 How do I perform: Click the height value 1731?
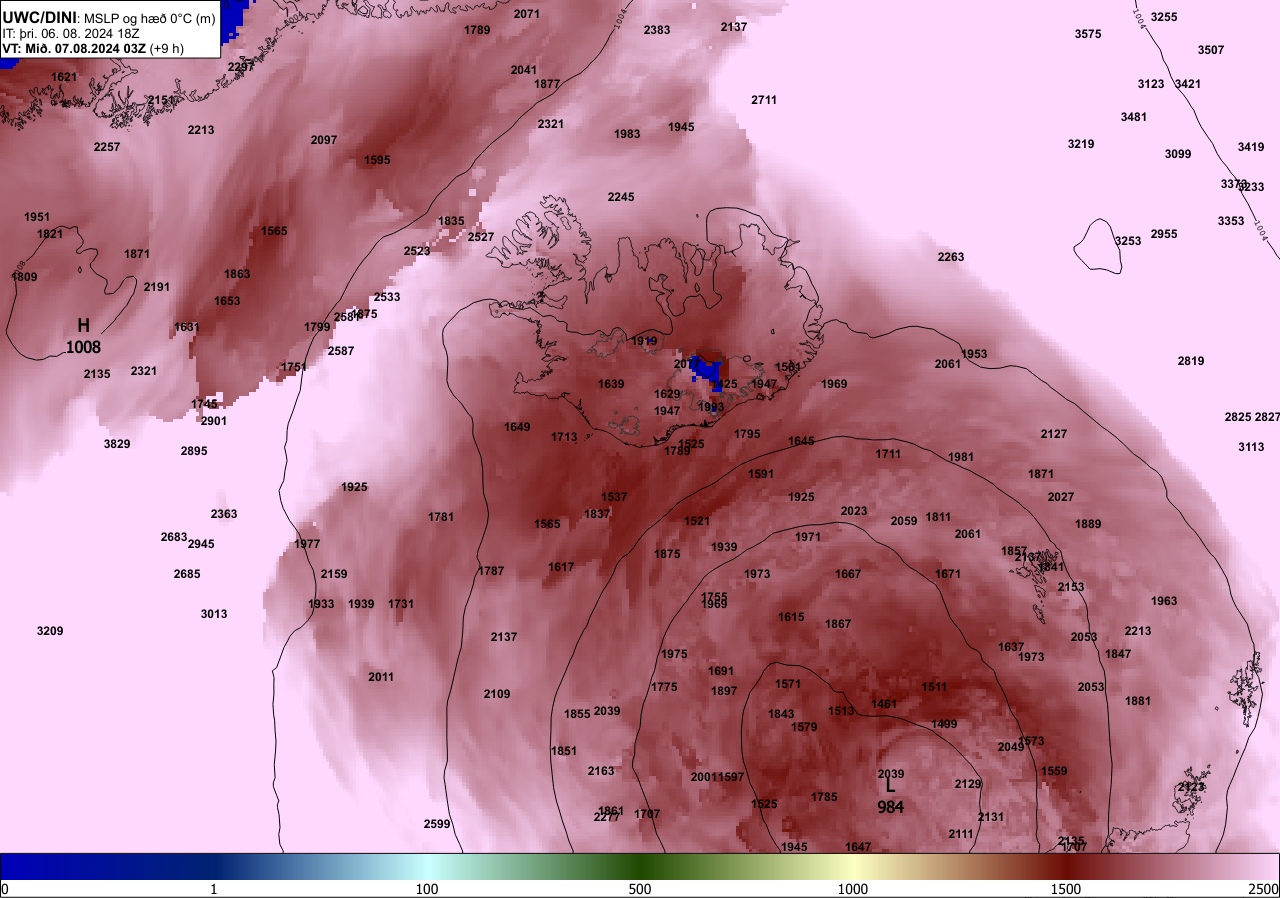401,604
